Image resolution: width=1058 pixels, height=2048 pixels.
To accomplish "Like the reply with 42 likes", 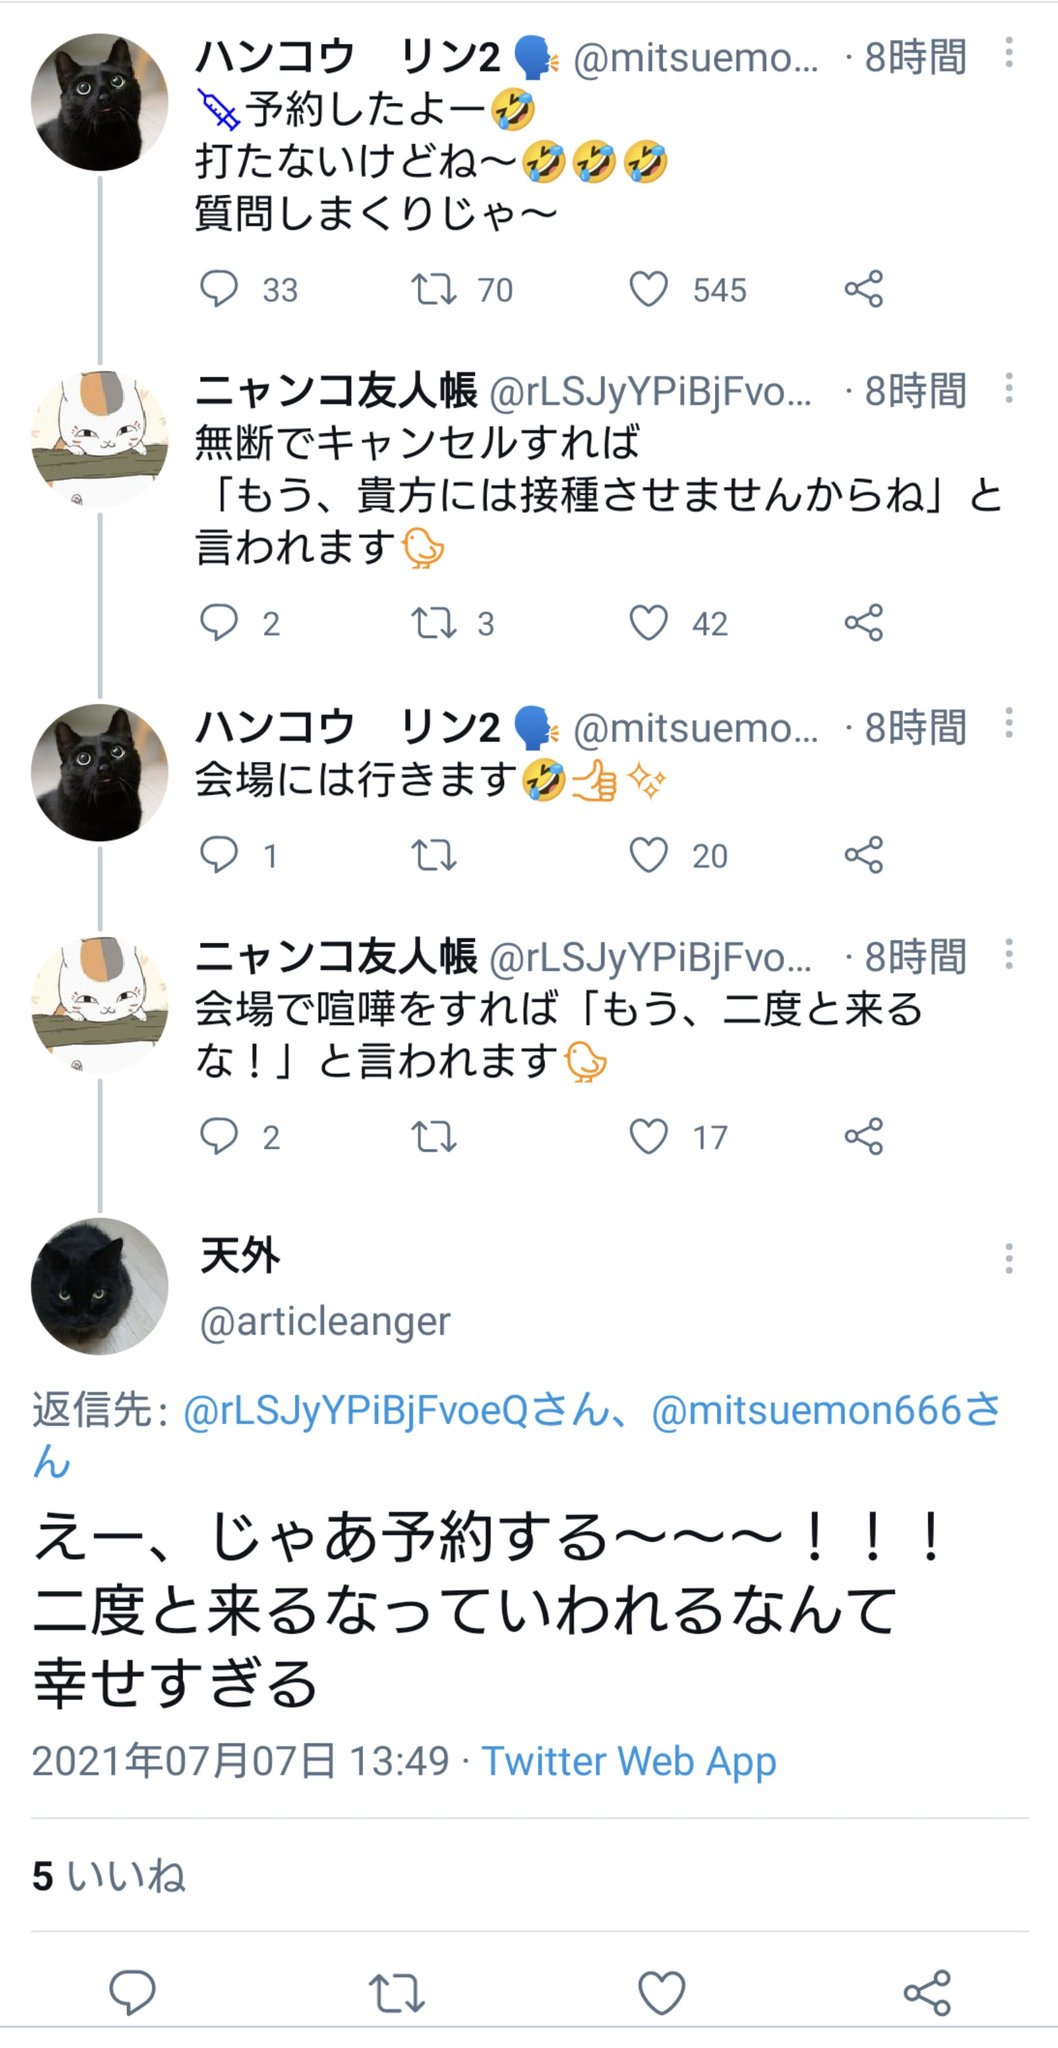I will point(649,623).
